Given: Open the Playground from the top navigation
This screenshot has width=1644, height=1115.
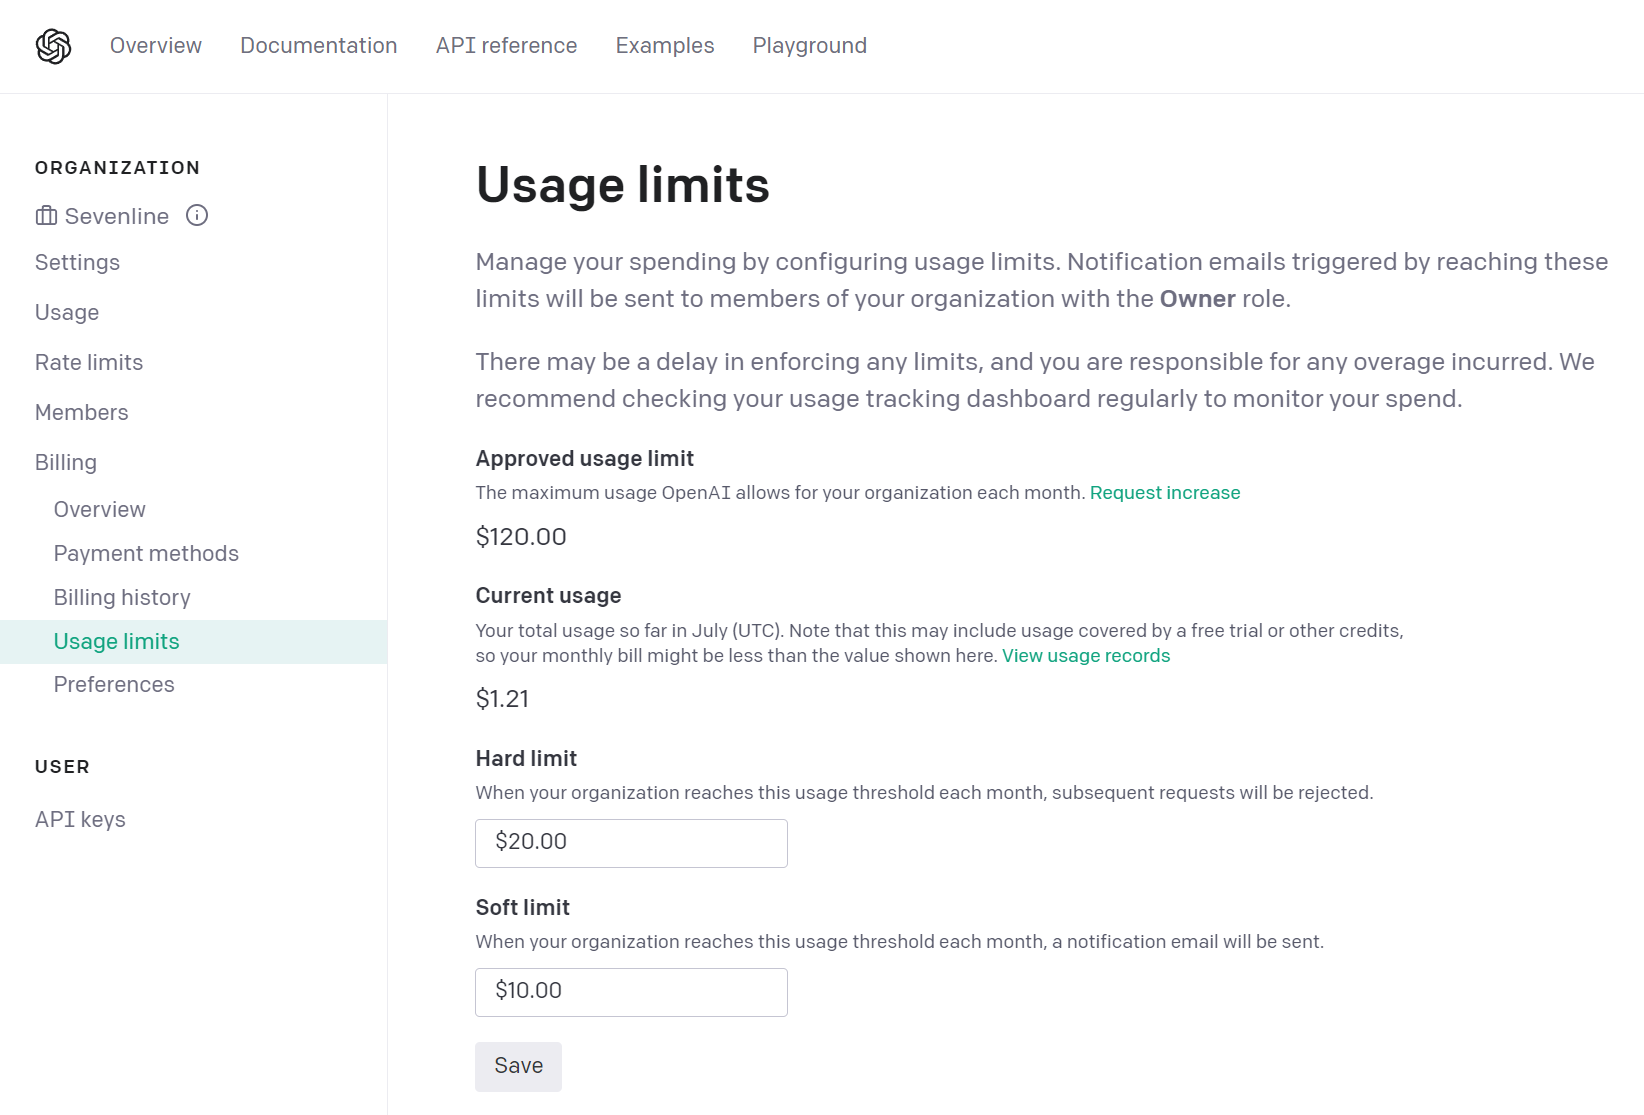Looking at the screenshot, I should click(809, 45).
